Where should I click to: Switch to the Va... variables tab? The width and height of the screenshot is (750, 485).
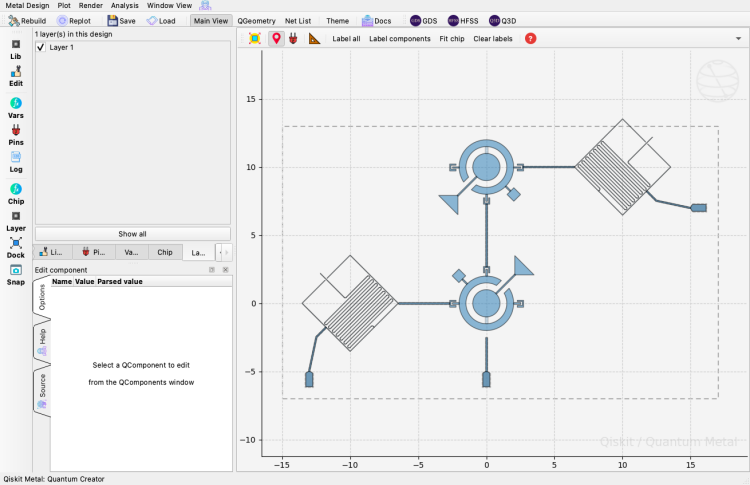coord(132,252)
